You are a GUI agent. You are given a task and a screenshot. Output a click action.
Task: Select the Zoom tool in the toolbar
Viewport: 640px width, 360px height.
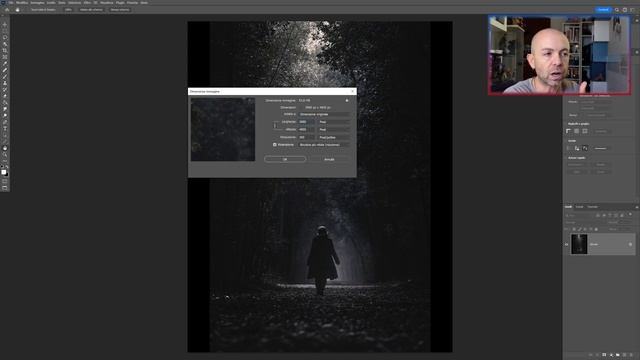[x=5, y=155]
